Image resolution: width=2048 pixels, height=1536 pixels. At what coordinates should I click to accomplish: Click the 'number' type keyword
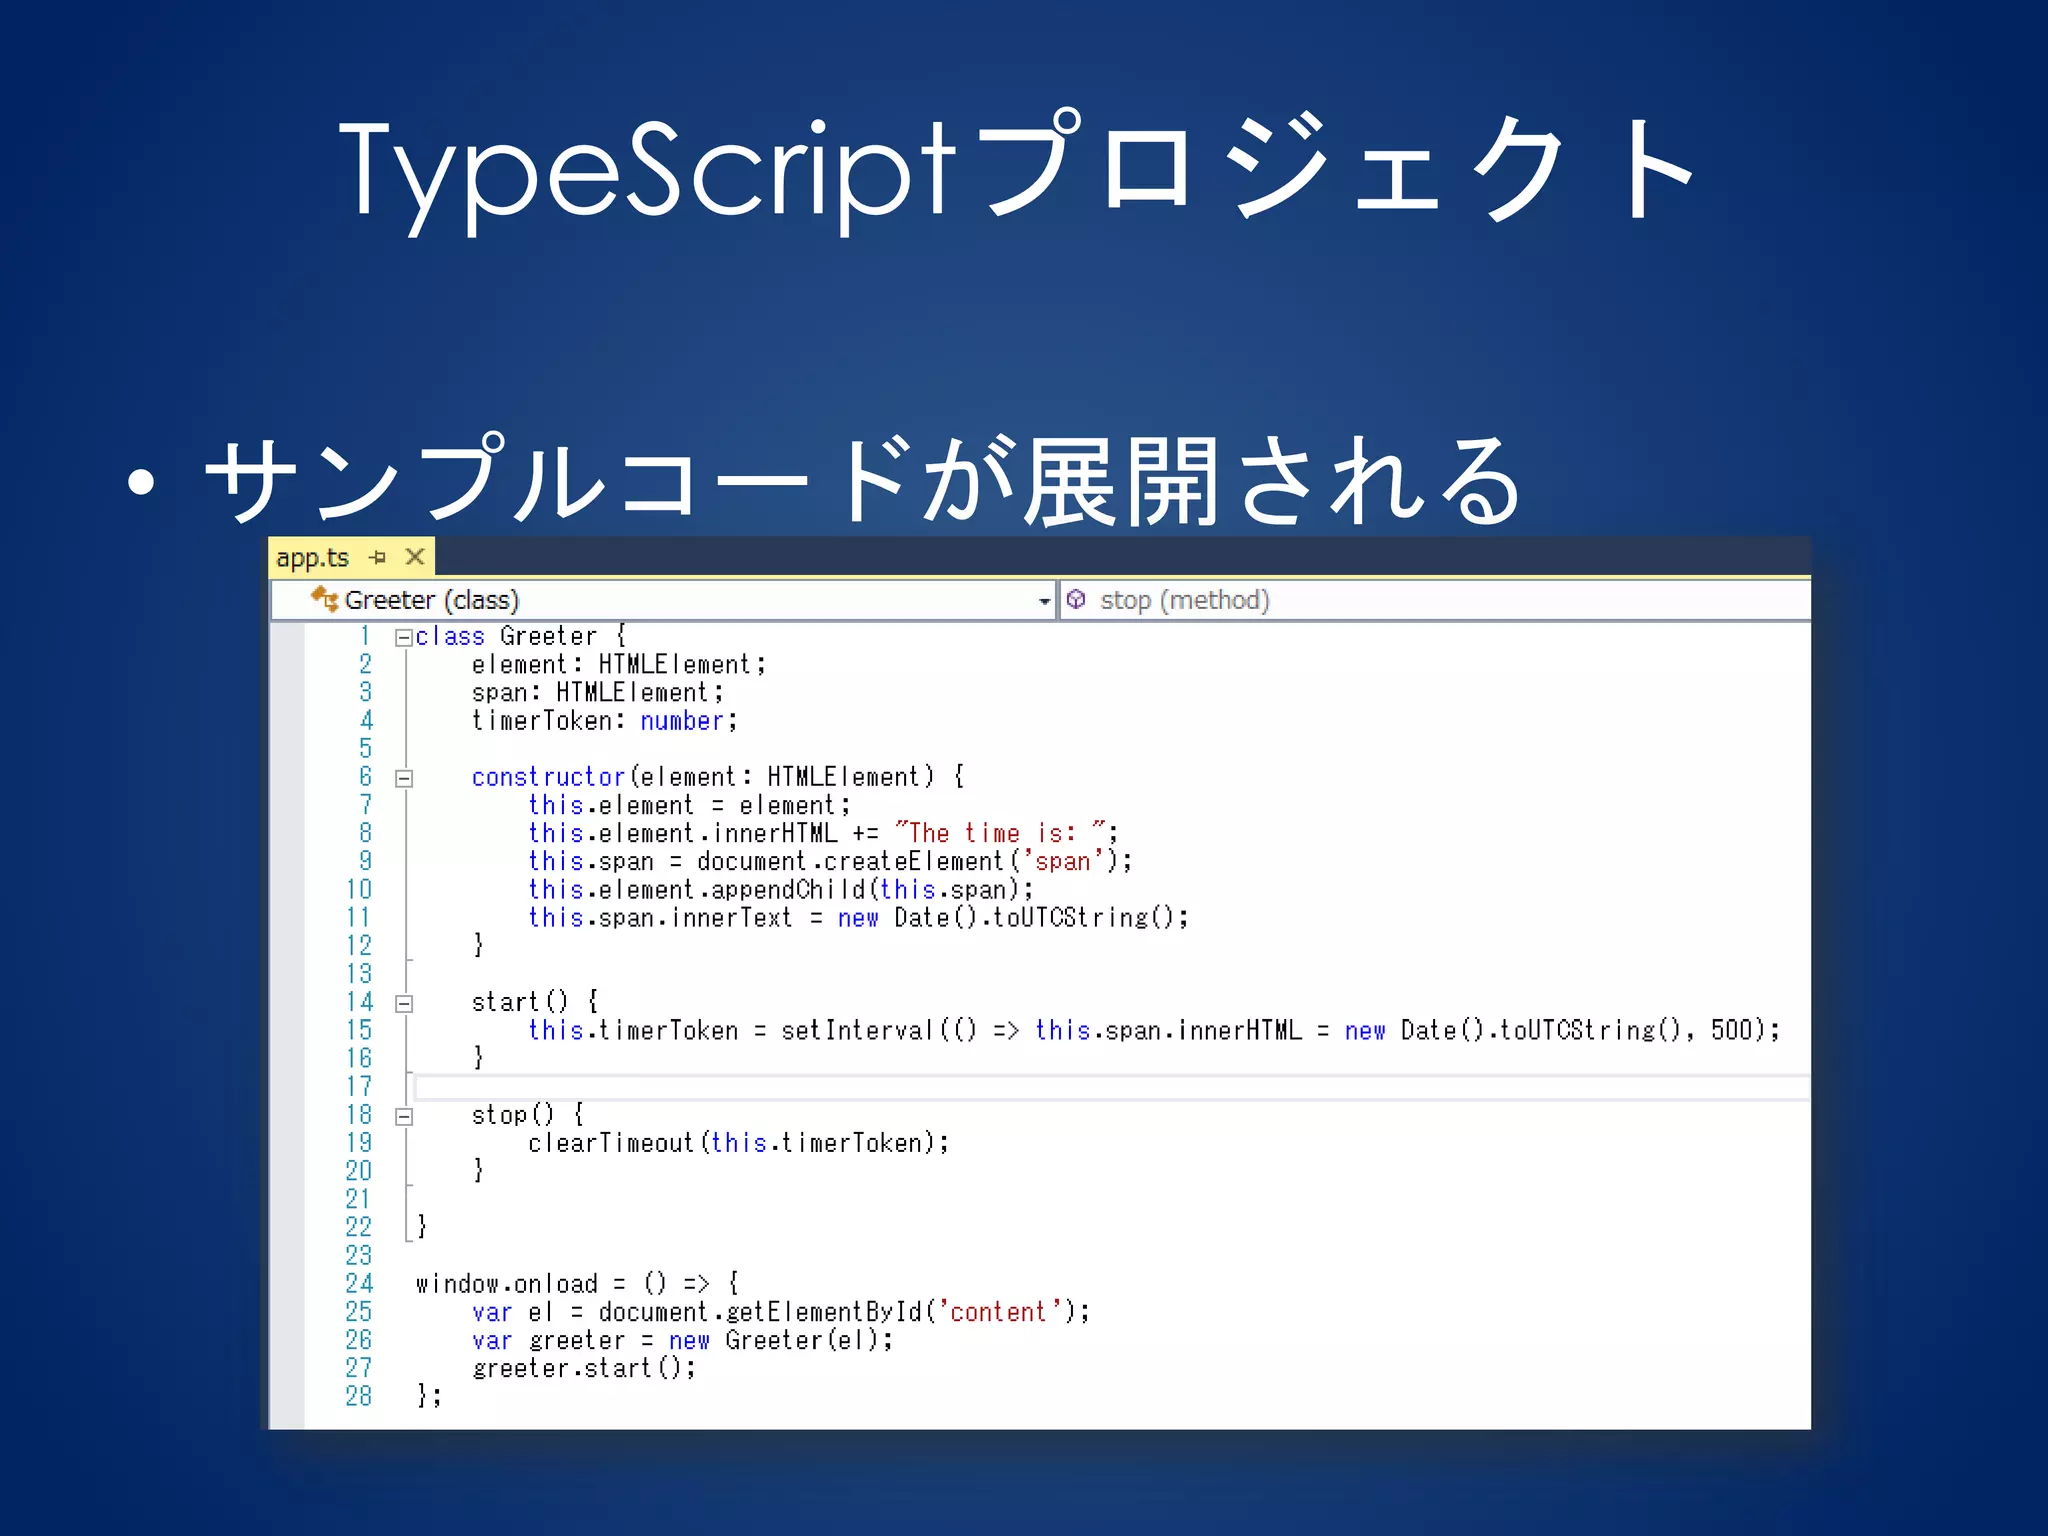click(x=681, y=721)
